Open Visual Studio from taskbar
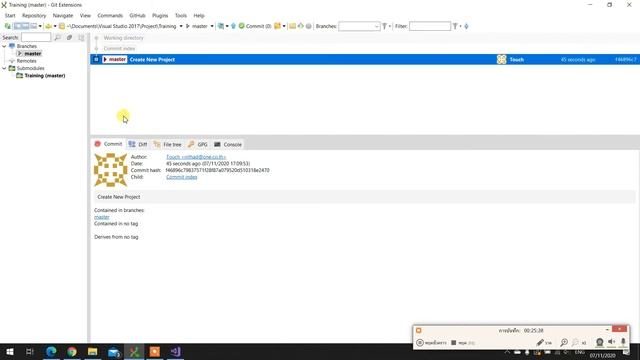Screen dimensions: 640x360 click(x=176, y=351)
